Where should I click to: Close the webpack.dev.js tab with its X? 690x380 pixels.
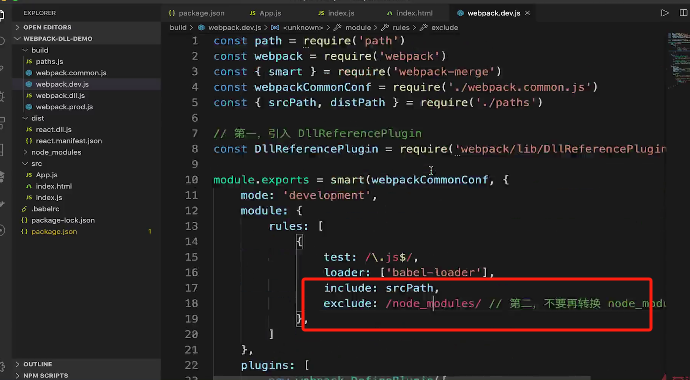click(x=527, y=13)
